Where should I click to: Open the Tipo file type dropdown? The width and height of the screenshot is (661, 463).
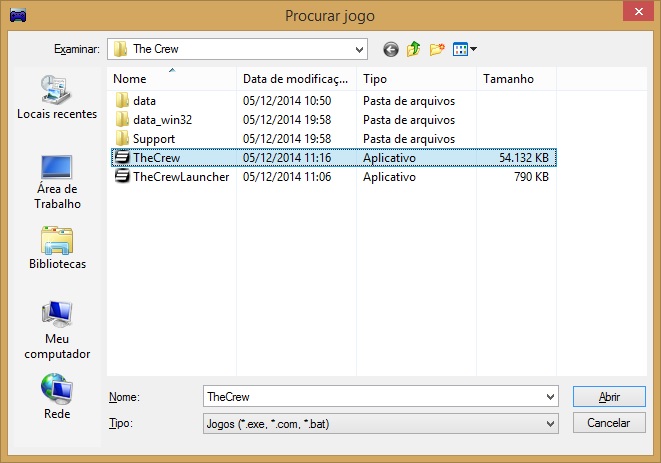coord(381,423)
